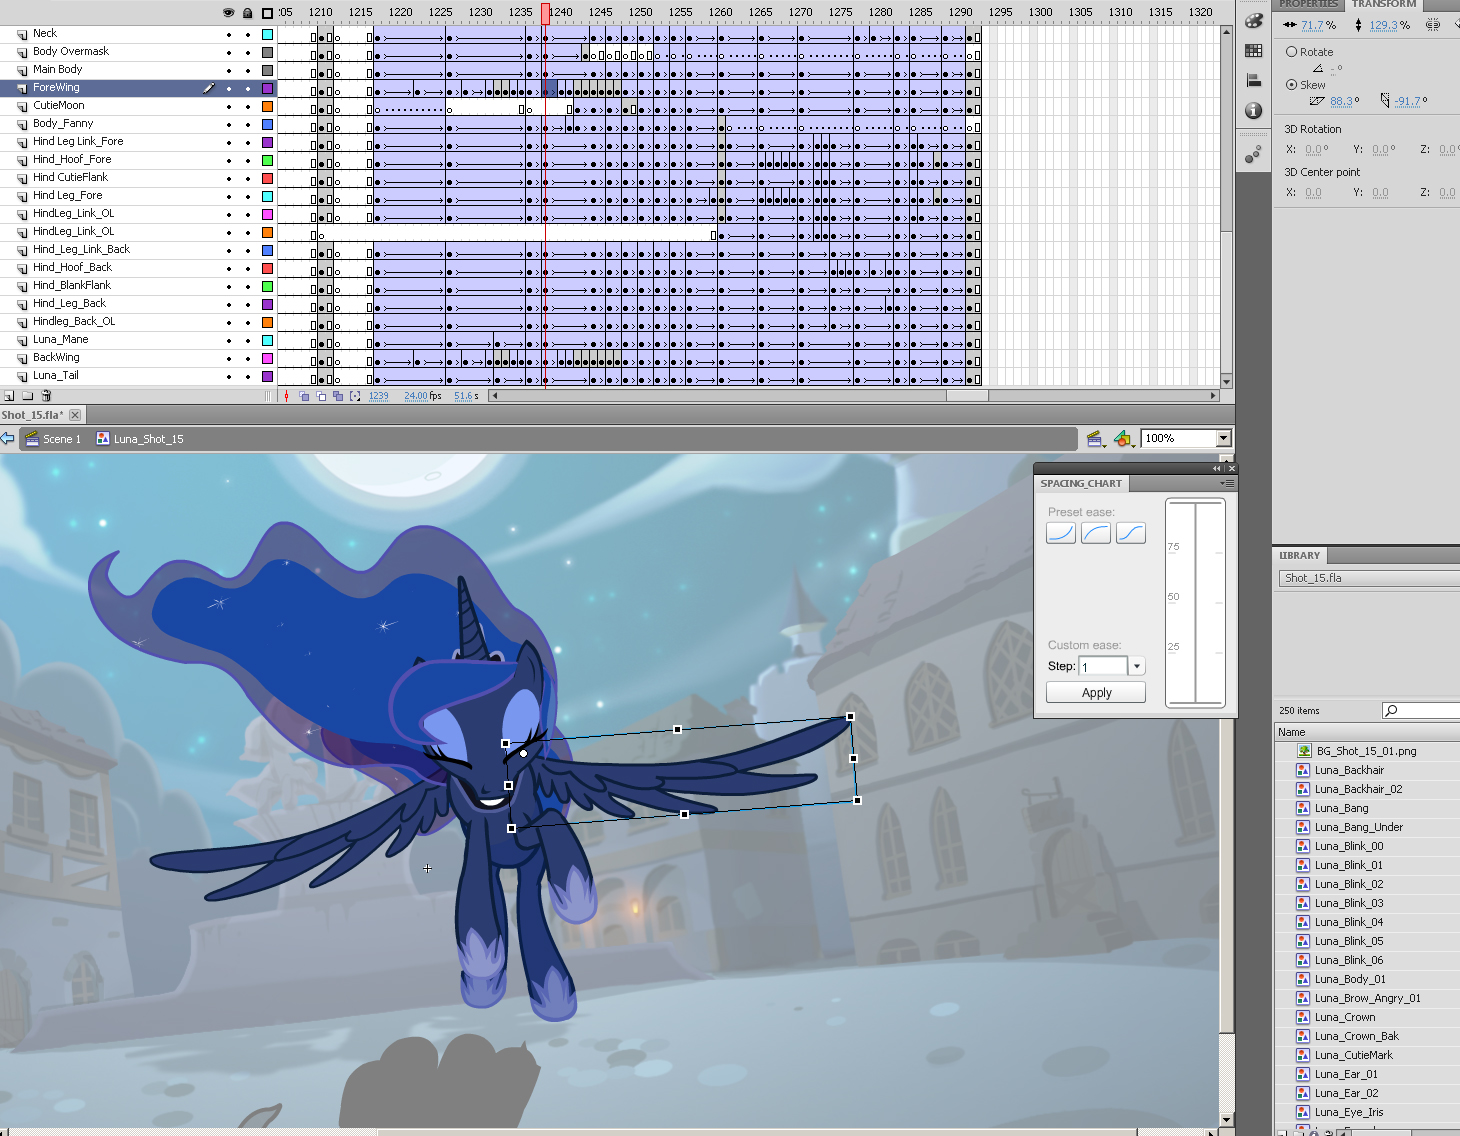Click the timeline horizontal scrollbar

click(x=853, y=396)
